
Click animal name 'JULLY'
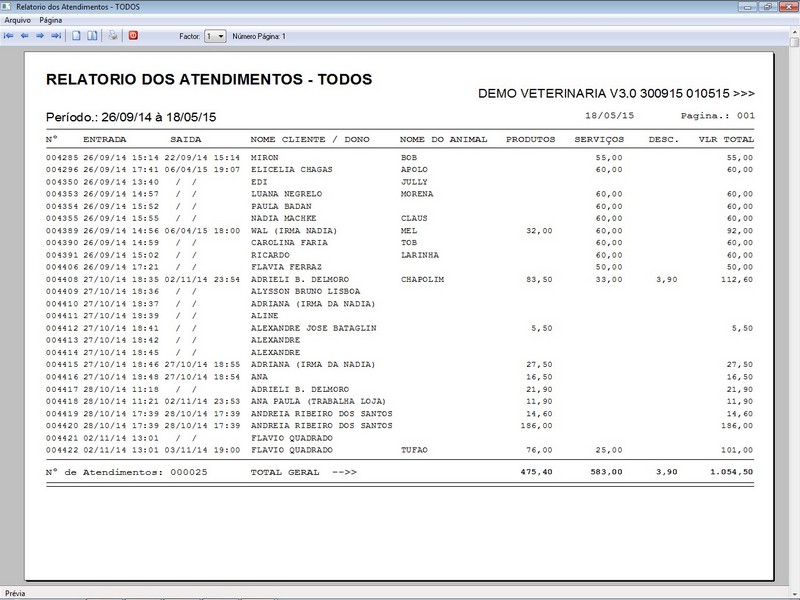click(414, 182)
